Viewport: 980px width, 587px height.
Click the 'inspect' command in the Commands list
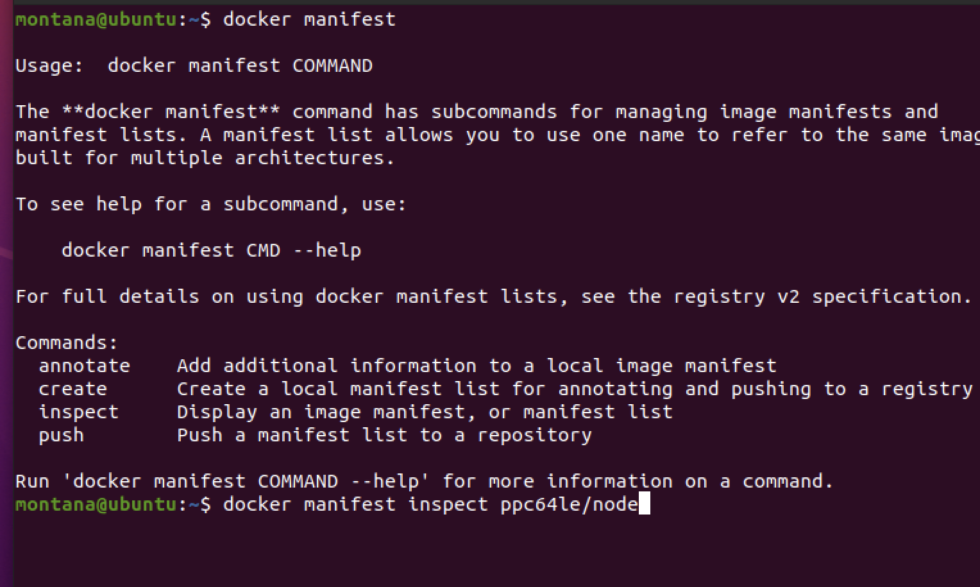click(x=78, y=413)
